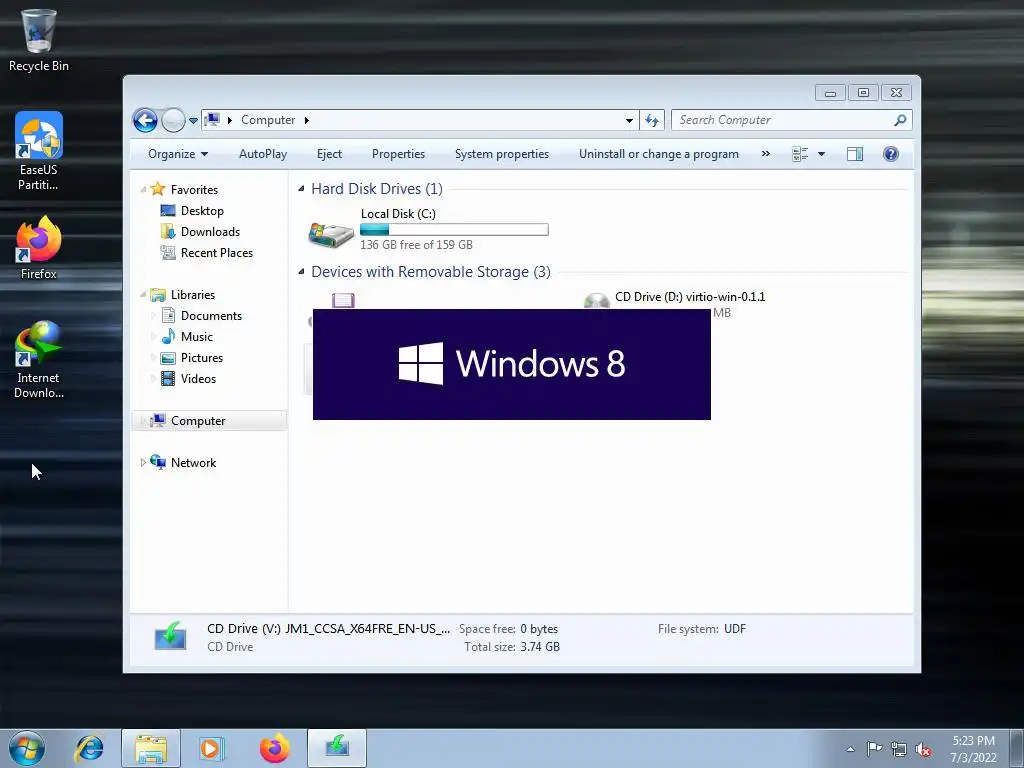Image resolution: width=1024 pixels, height=768 pixels.
Task: Switch to Windows setup taskbar item
Action: click(337, 748)
